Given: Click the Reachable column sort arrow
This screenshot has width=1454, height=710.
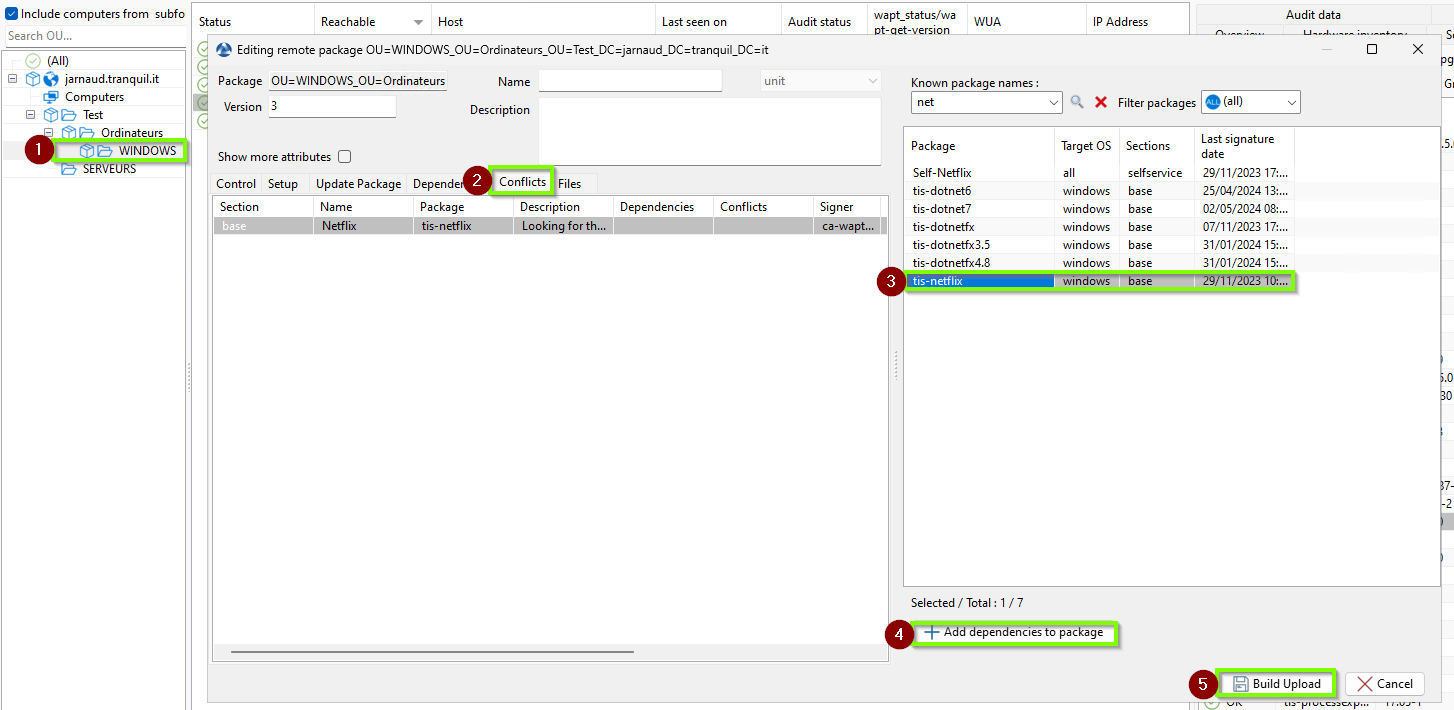Looking at the screenshot, I should point(419,22).
